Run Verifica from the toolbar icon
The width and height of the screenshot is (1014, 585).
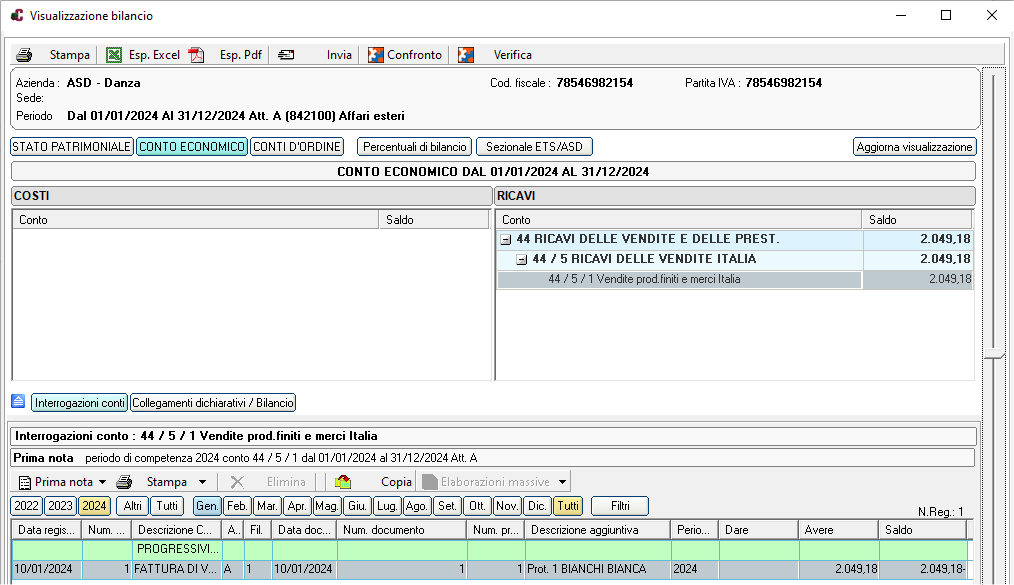click(466, 55)
